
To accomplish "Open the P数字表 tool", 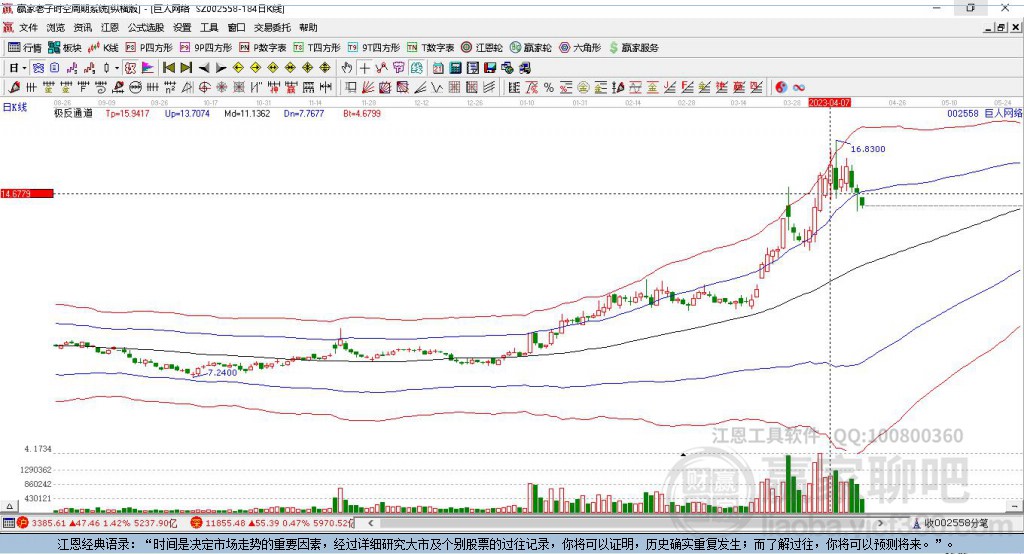I will pyautogui.click(x=263, y=48).
